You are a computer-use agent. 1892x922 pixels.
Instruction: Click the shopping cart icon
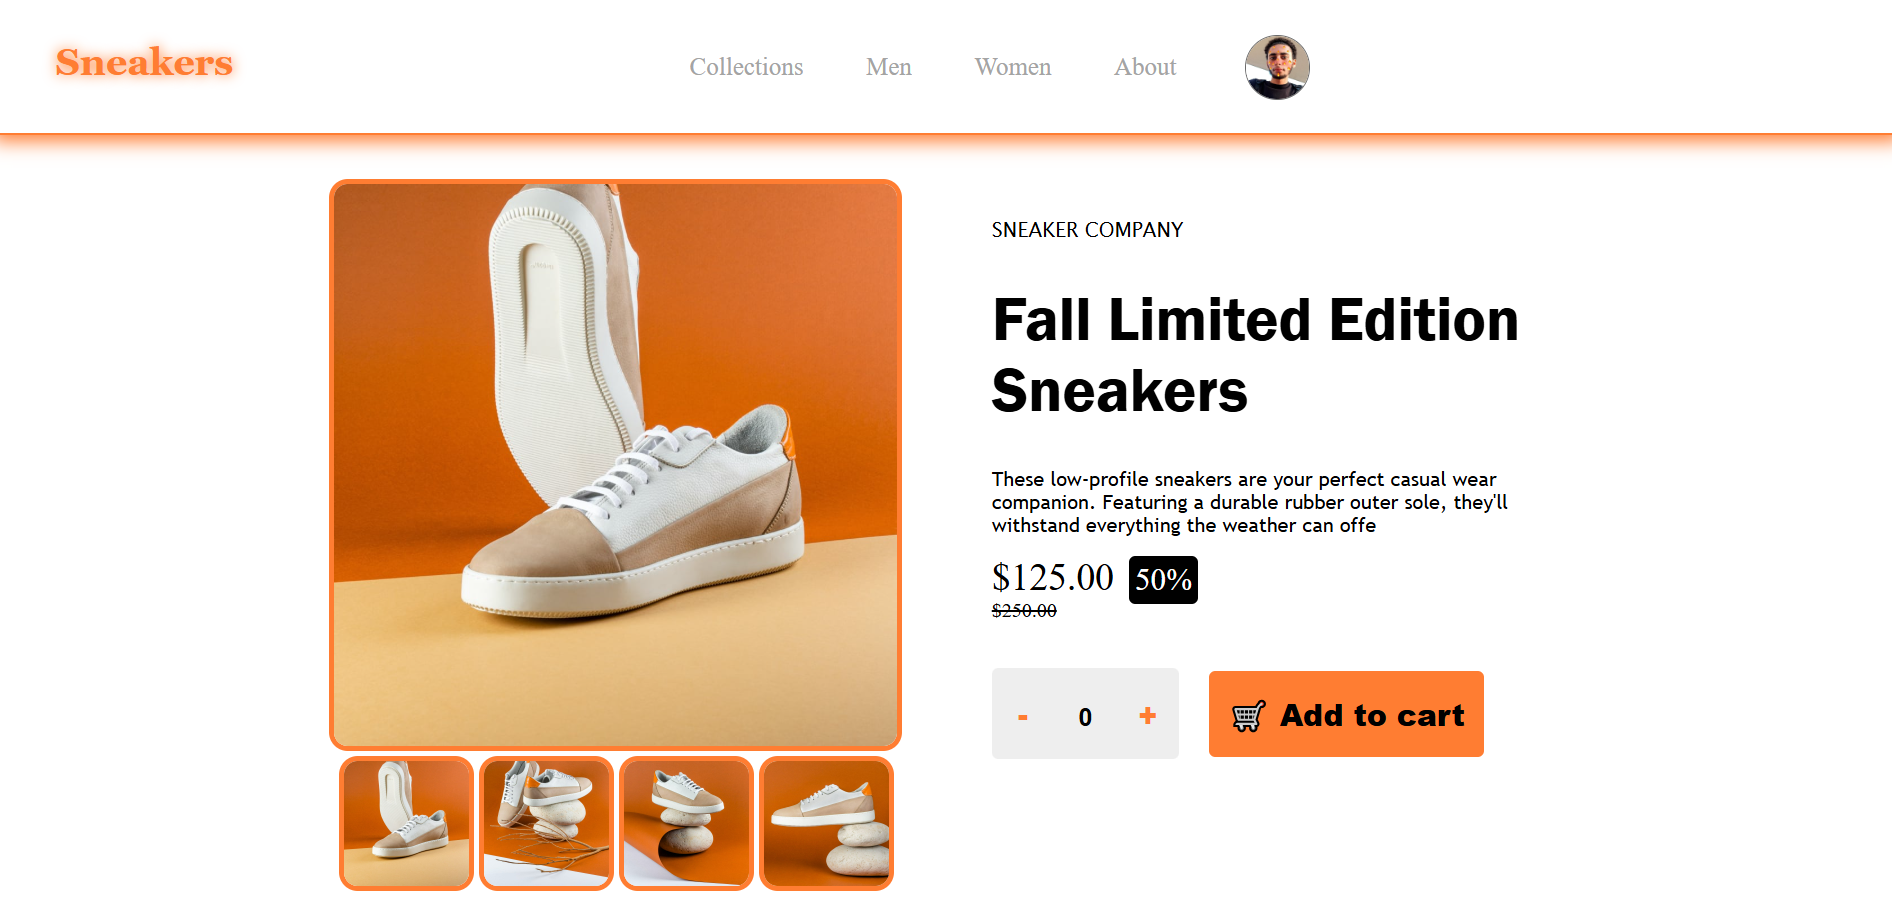(x=1248, y=716)
